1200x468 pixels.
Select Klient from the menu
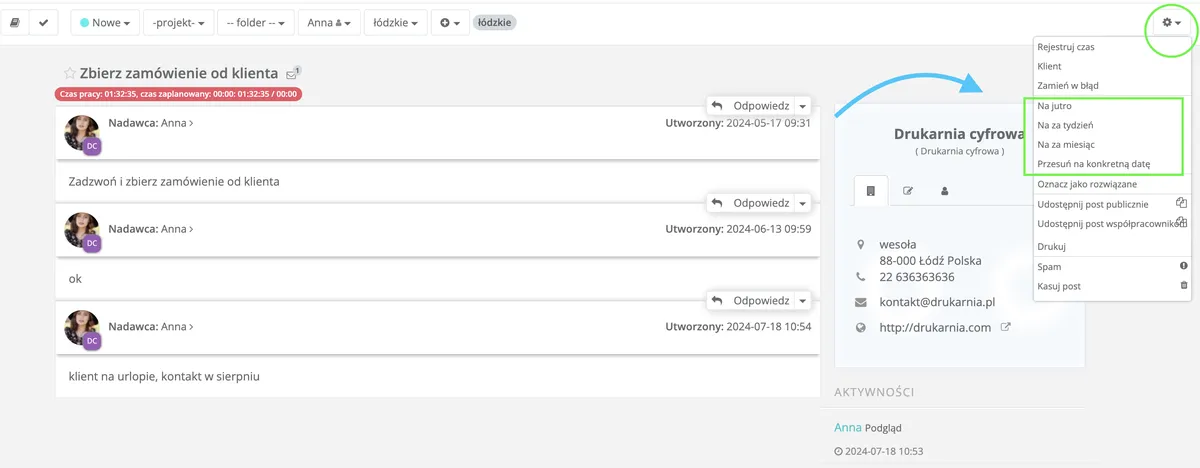[x=1050, y=66]
